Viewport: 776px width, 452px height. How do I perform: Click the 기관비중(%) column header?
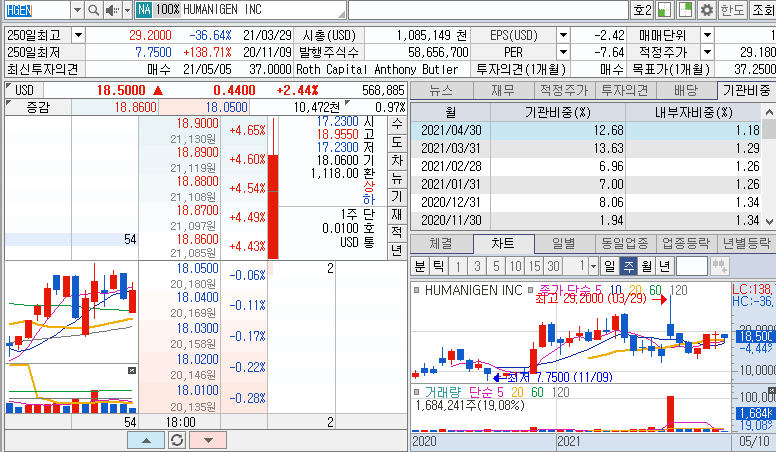click(558, 112)
